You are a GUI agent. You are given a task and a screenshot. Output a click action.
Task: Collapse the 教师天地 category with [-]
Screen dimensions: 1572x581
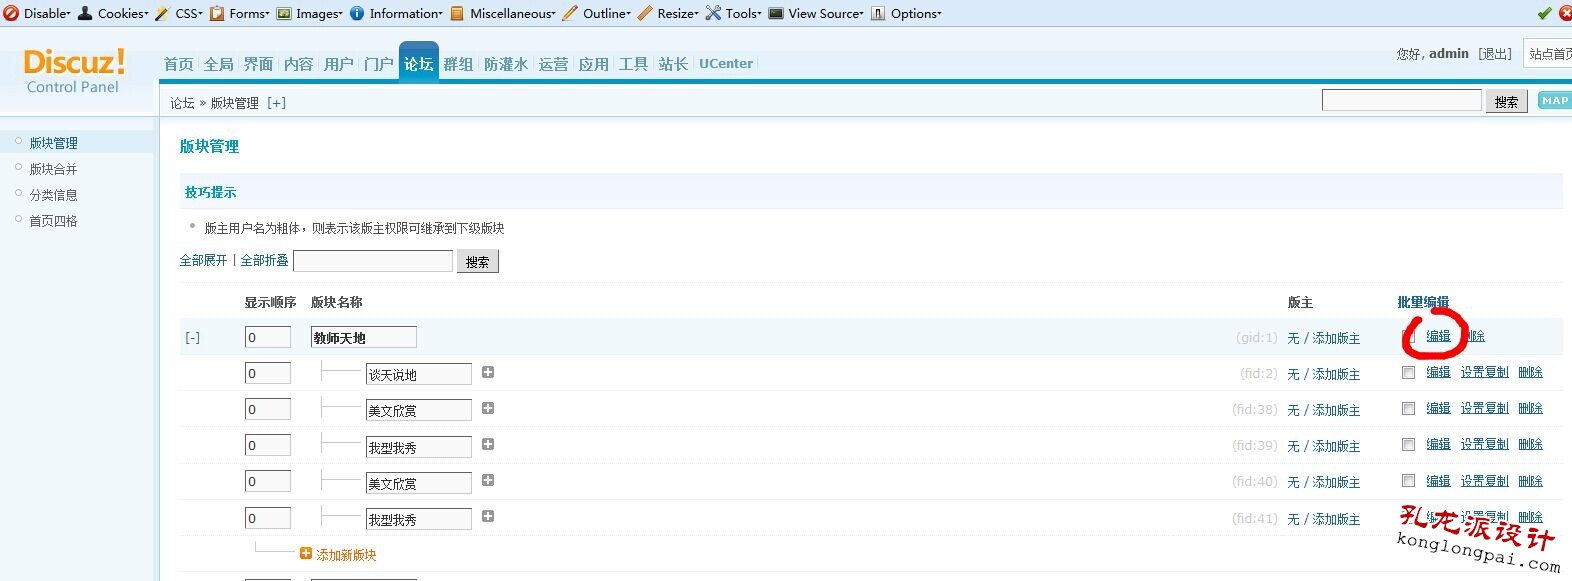pyautogui.click(x=192, y=338)
